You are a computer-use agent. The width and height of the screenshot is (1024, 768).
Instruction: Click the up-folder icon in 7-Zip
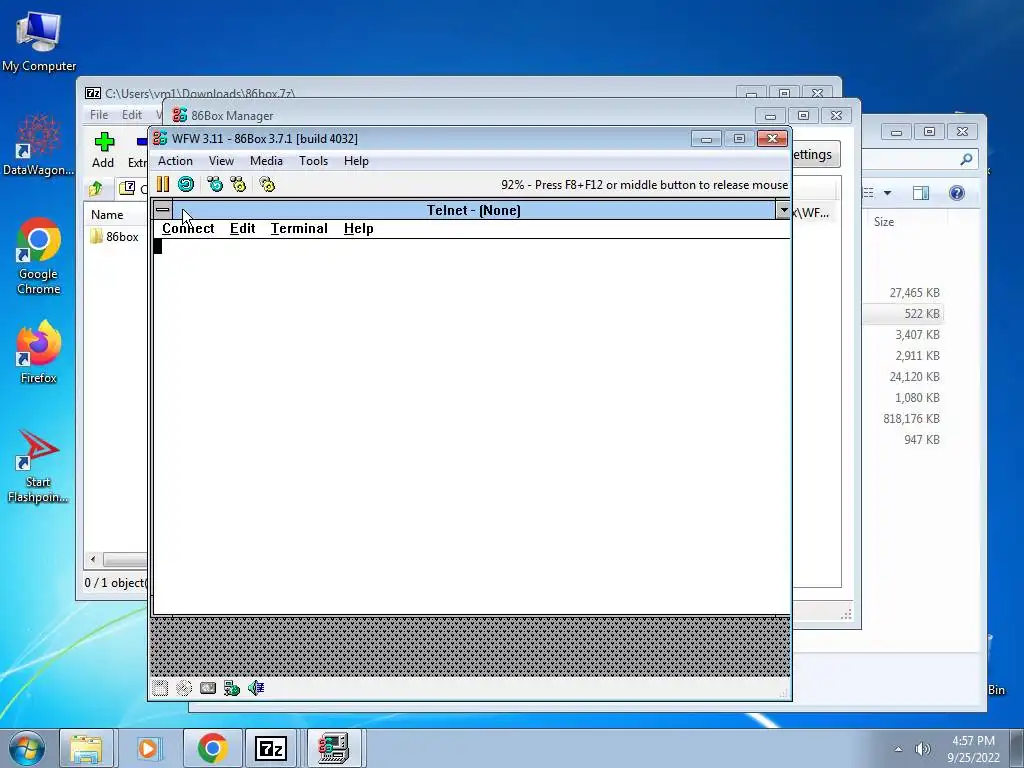pyautogui.click(x=95, y=189)
